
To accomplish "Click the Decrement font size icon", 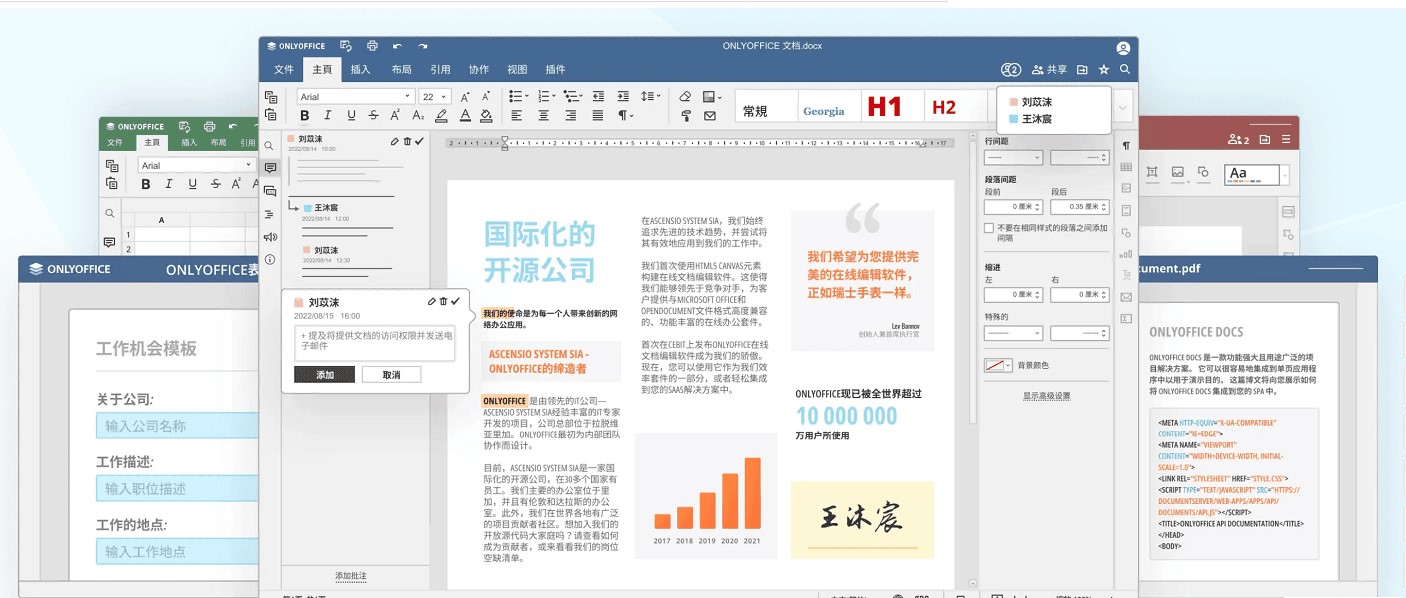I will click(x=486, y=97).
